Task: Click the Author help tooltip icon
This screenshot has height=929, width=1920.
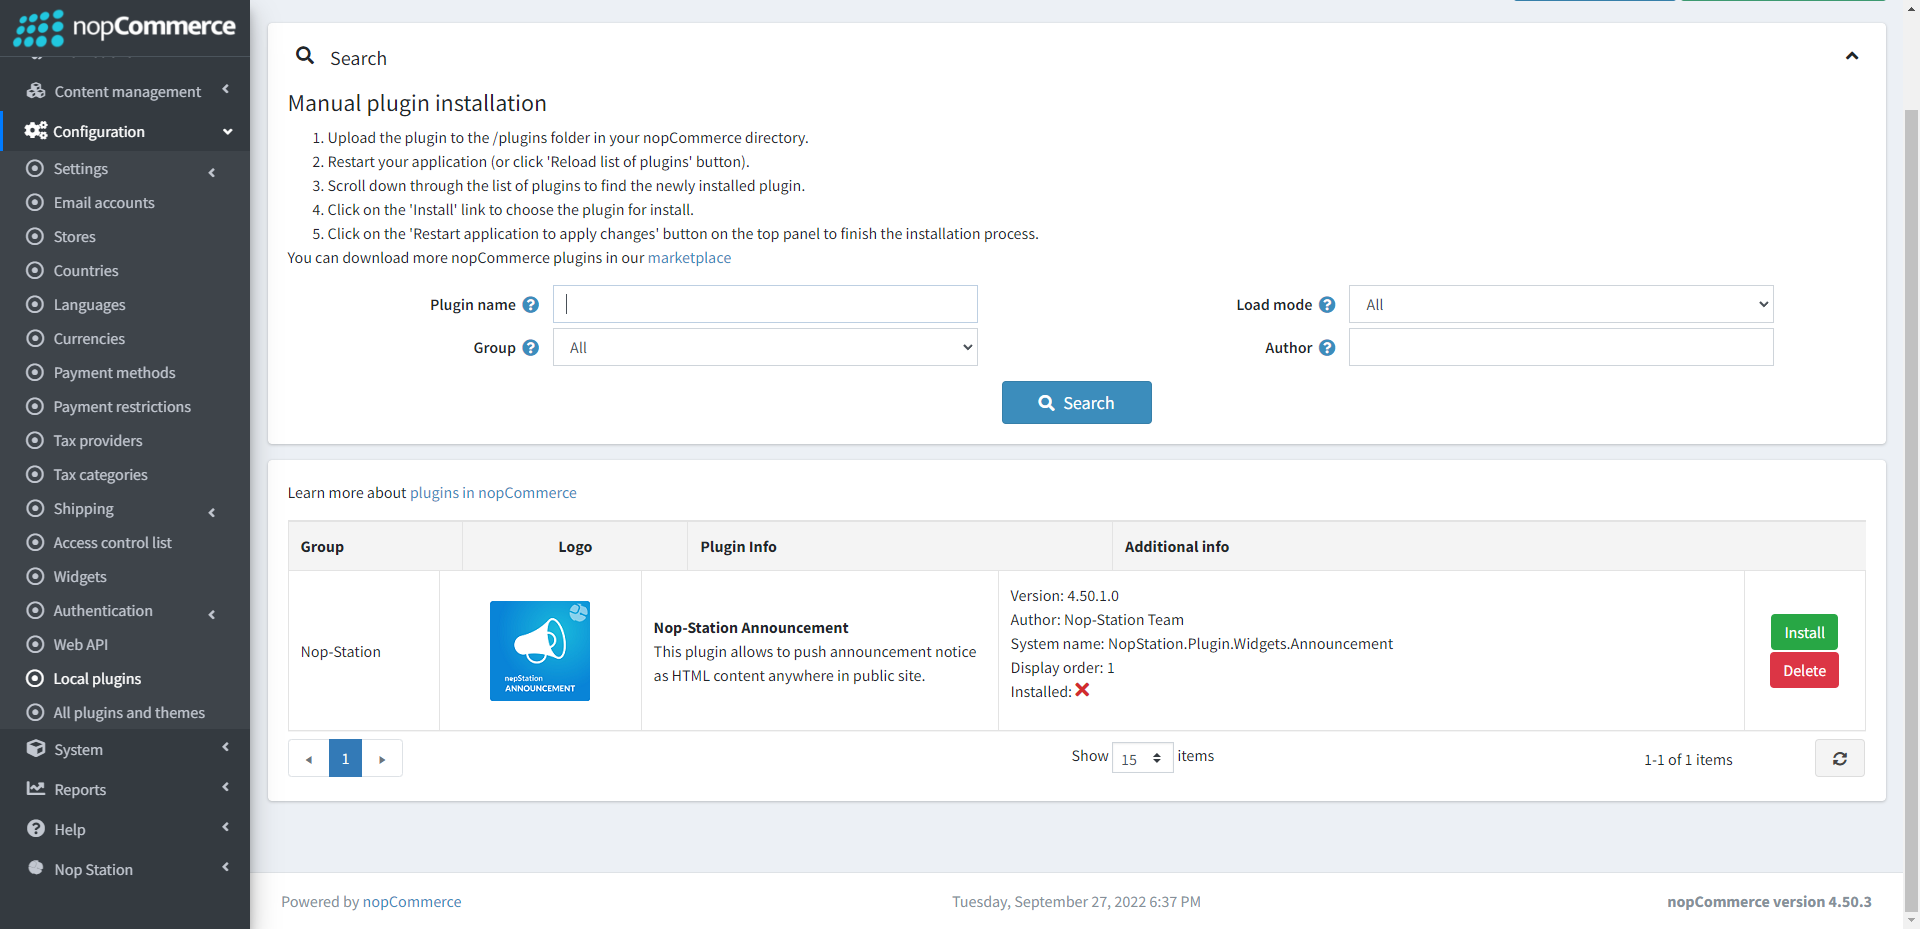Action: (1327, 348)
